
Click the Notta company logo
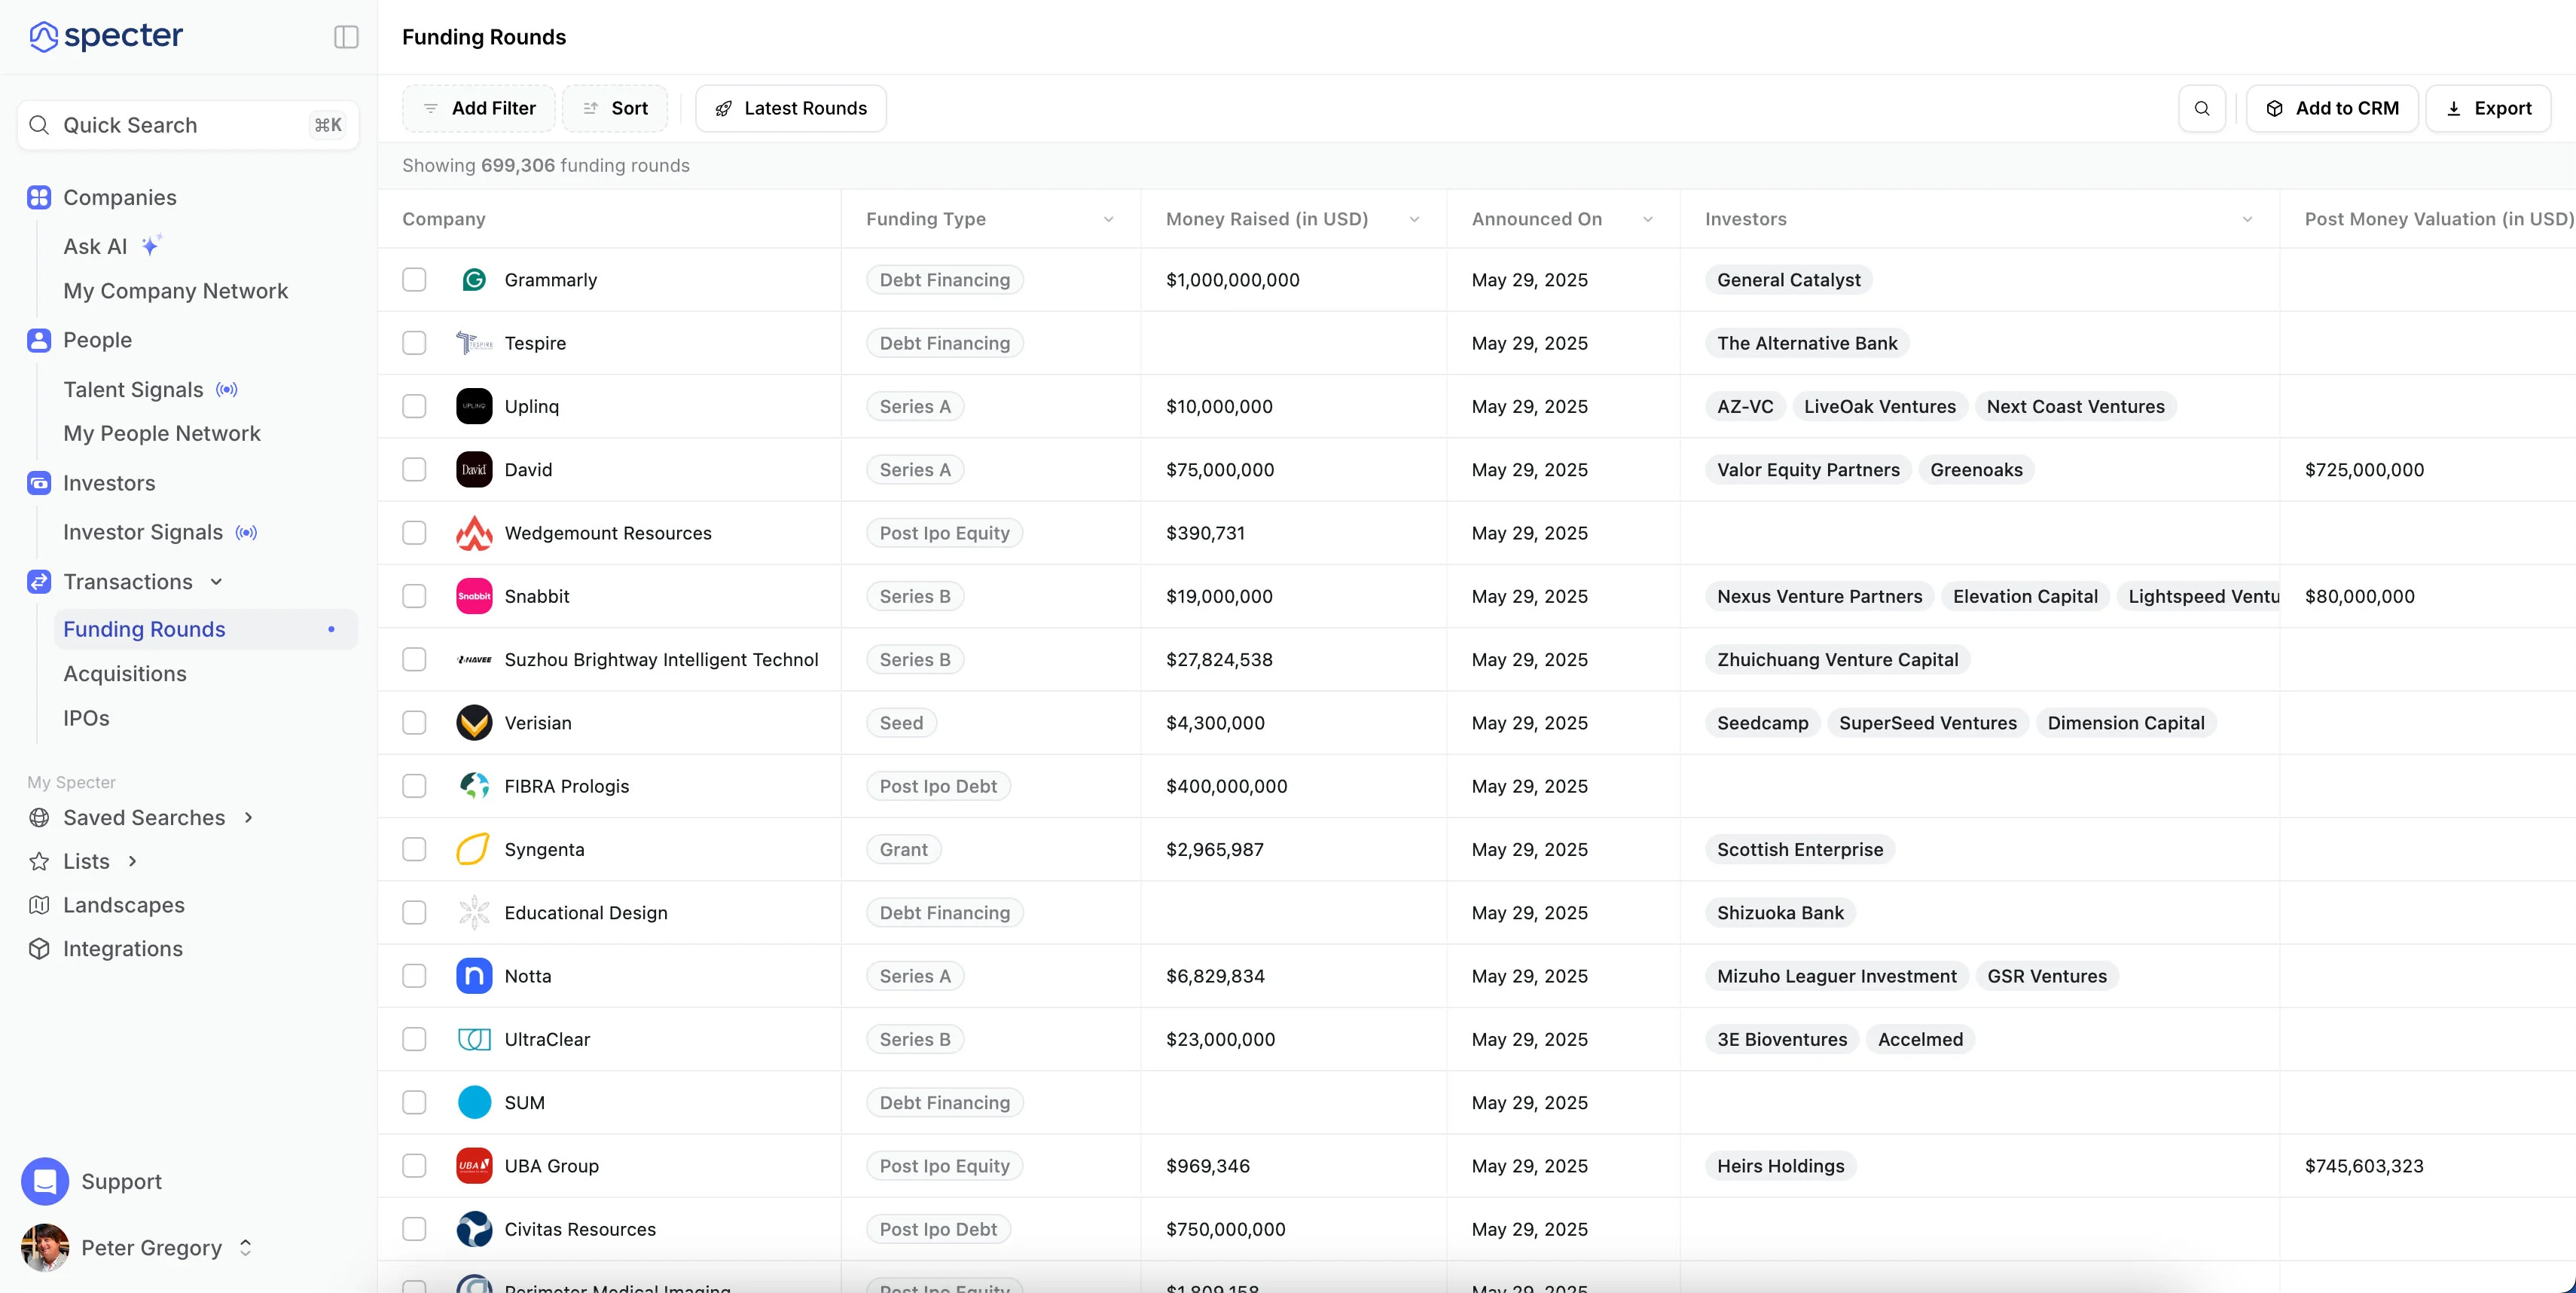[x=474, y=976]
